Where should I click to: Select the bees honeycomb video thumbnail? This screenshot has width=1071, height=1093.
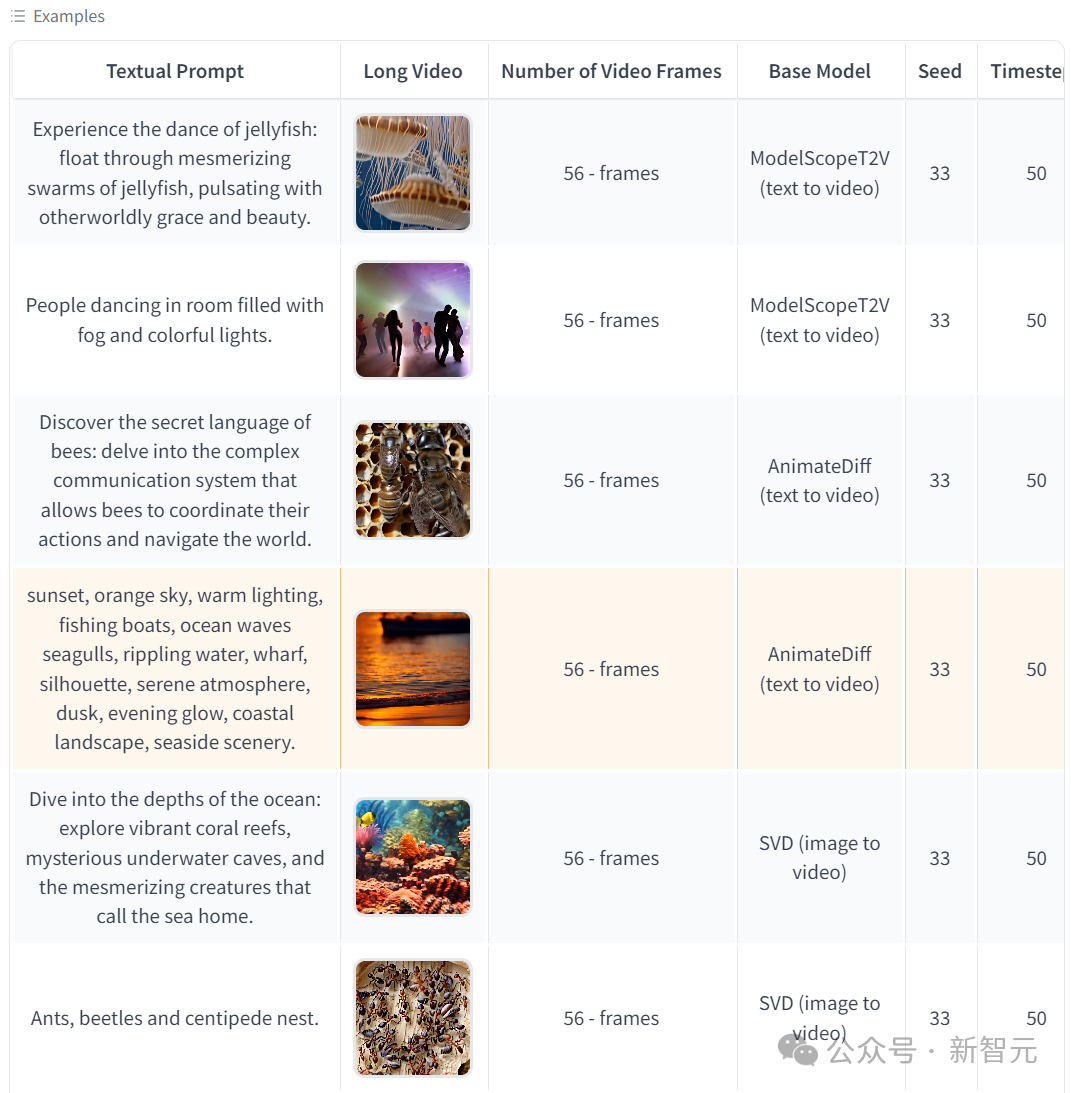pos(413,480)
